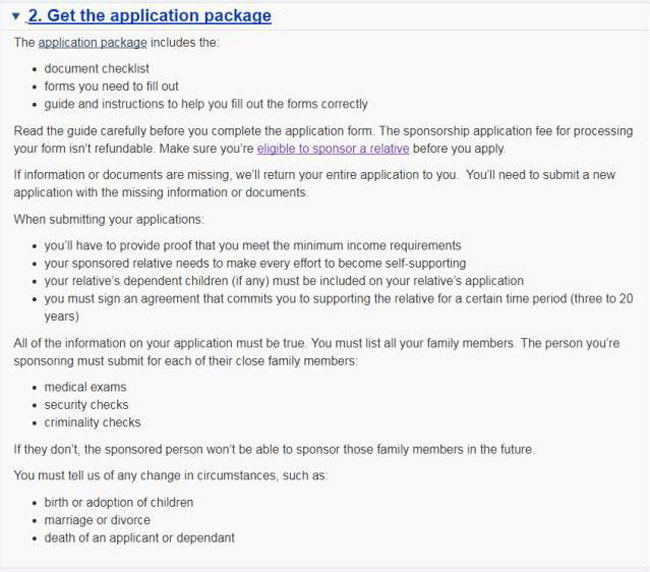The width and height of the screenshot is (650, 572).
Task: Open the '2. Get the application package' heading link
Action: 150,16
